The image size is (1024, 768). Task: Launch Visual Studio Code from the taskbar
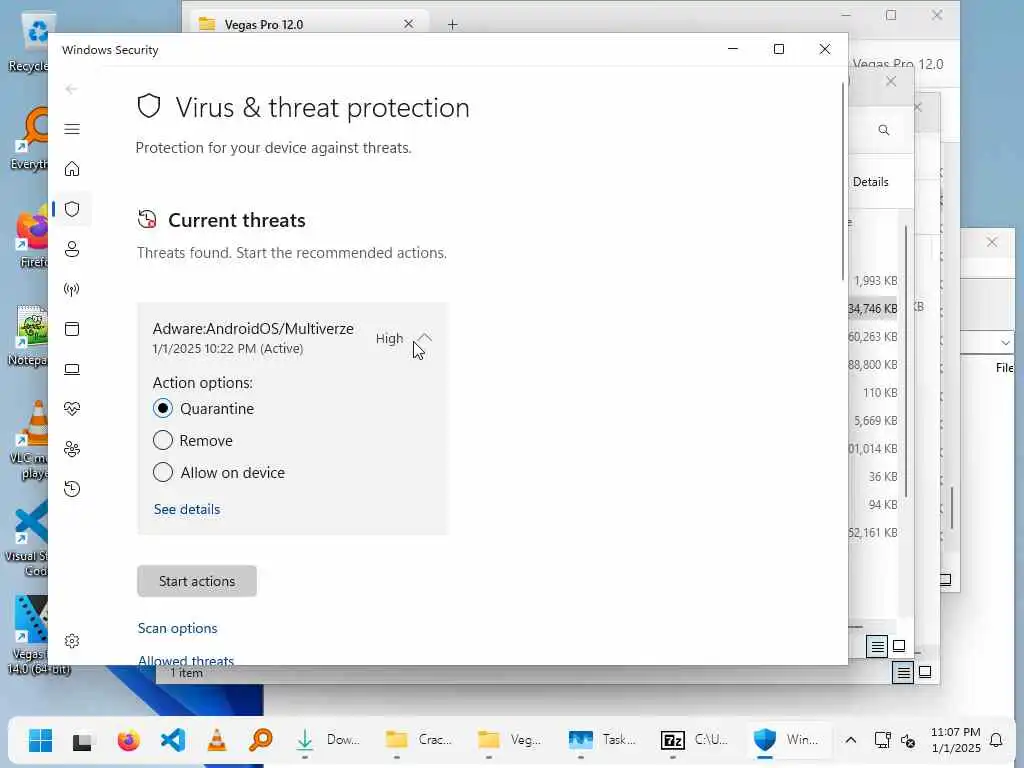tap(173, 741)
